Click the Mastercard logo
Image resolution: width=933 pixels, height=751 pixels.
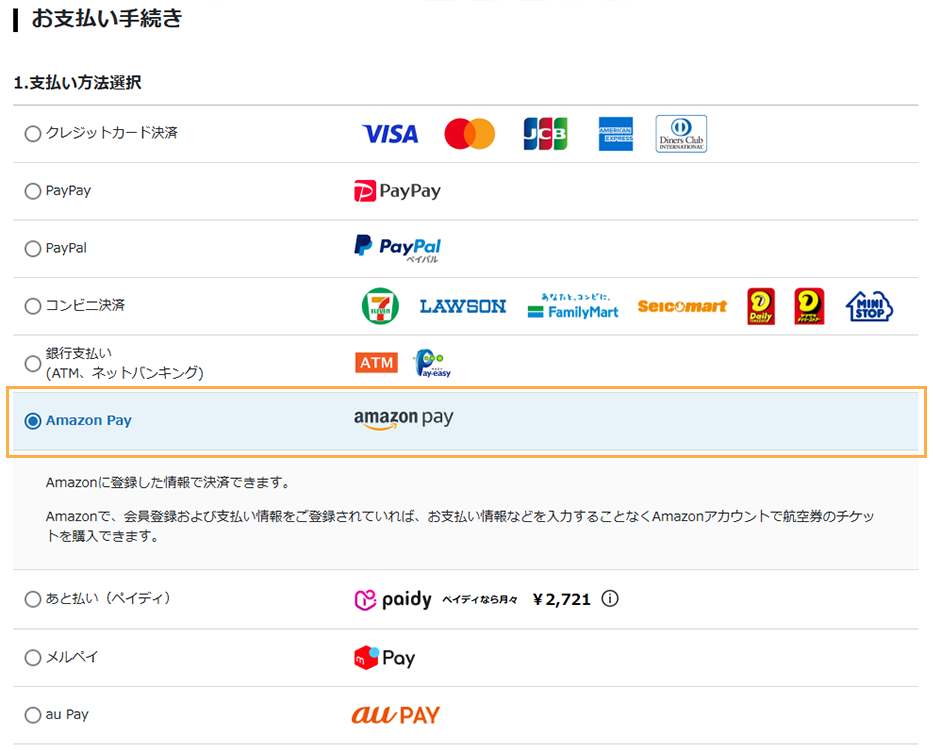[469, 134]
